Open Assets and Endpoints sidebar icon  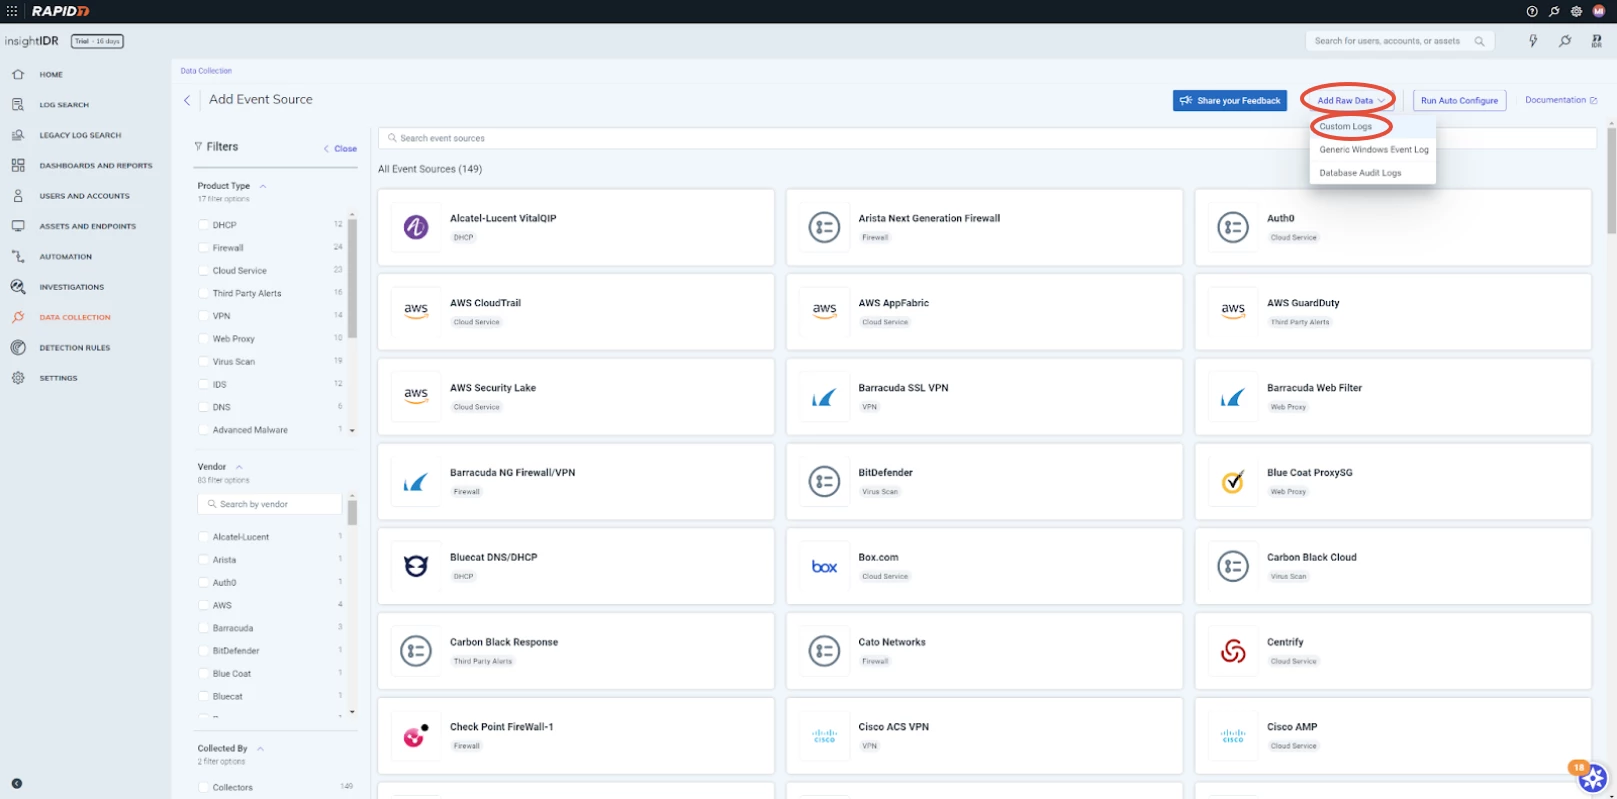pos(18,226)
